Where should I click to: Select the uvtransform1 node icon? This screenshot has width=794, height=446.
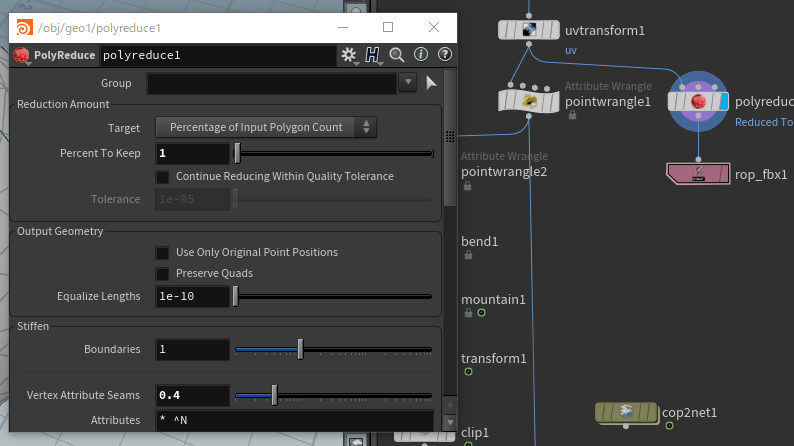click(x=529, y=30)
